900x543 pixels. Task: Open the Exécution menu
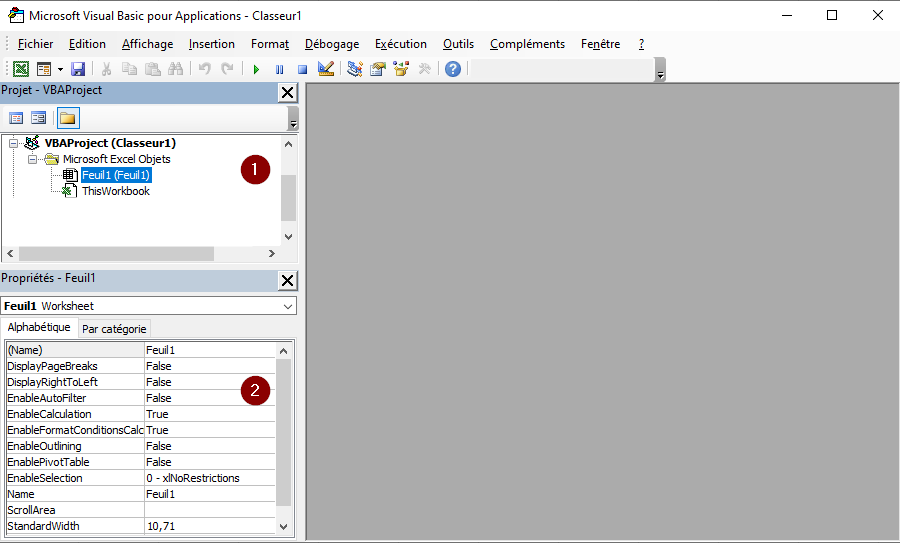tap(401, 44)
